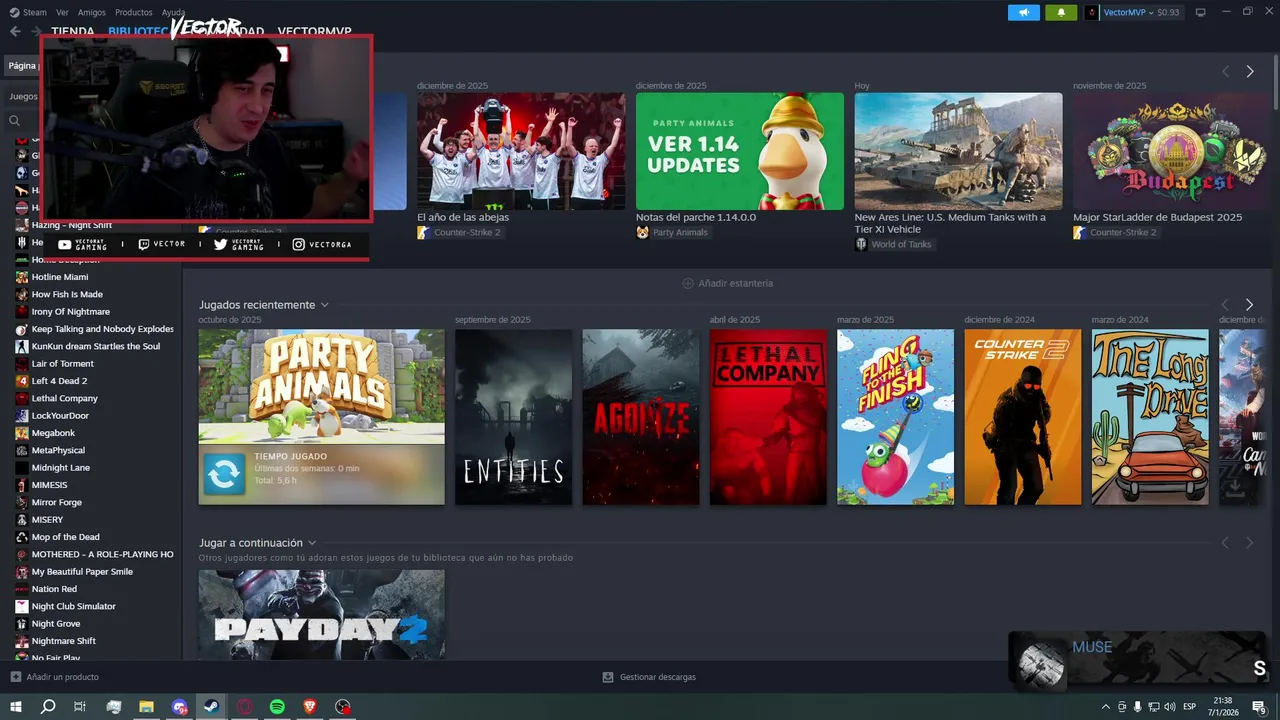Click the Left 4 Dead 2 game icon
This screenshot has height=720, width=1280.
pyautogui.click(x=22, y=381)
